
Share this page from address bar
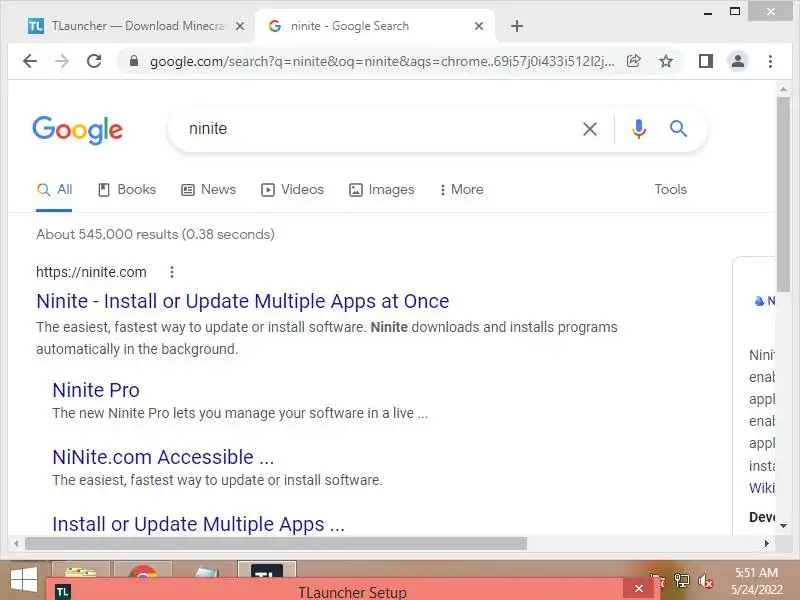(x=633, y=62)
